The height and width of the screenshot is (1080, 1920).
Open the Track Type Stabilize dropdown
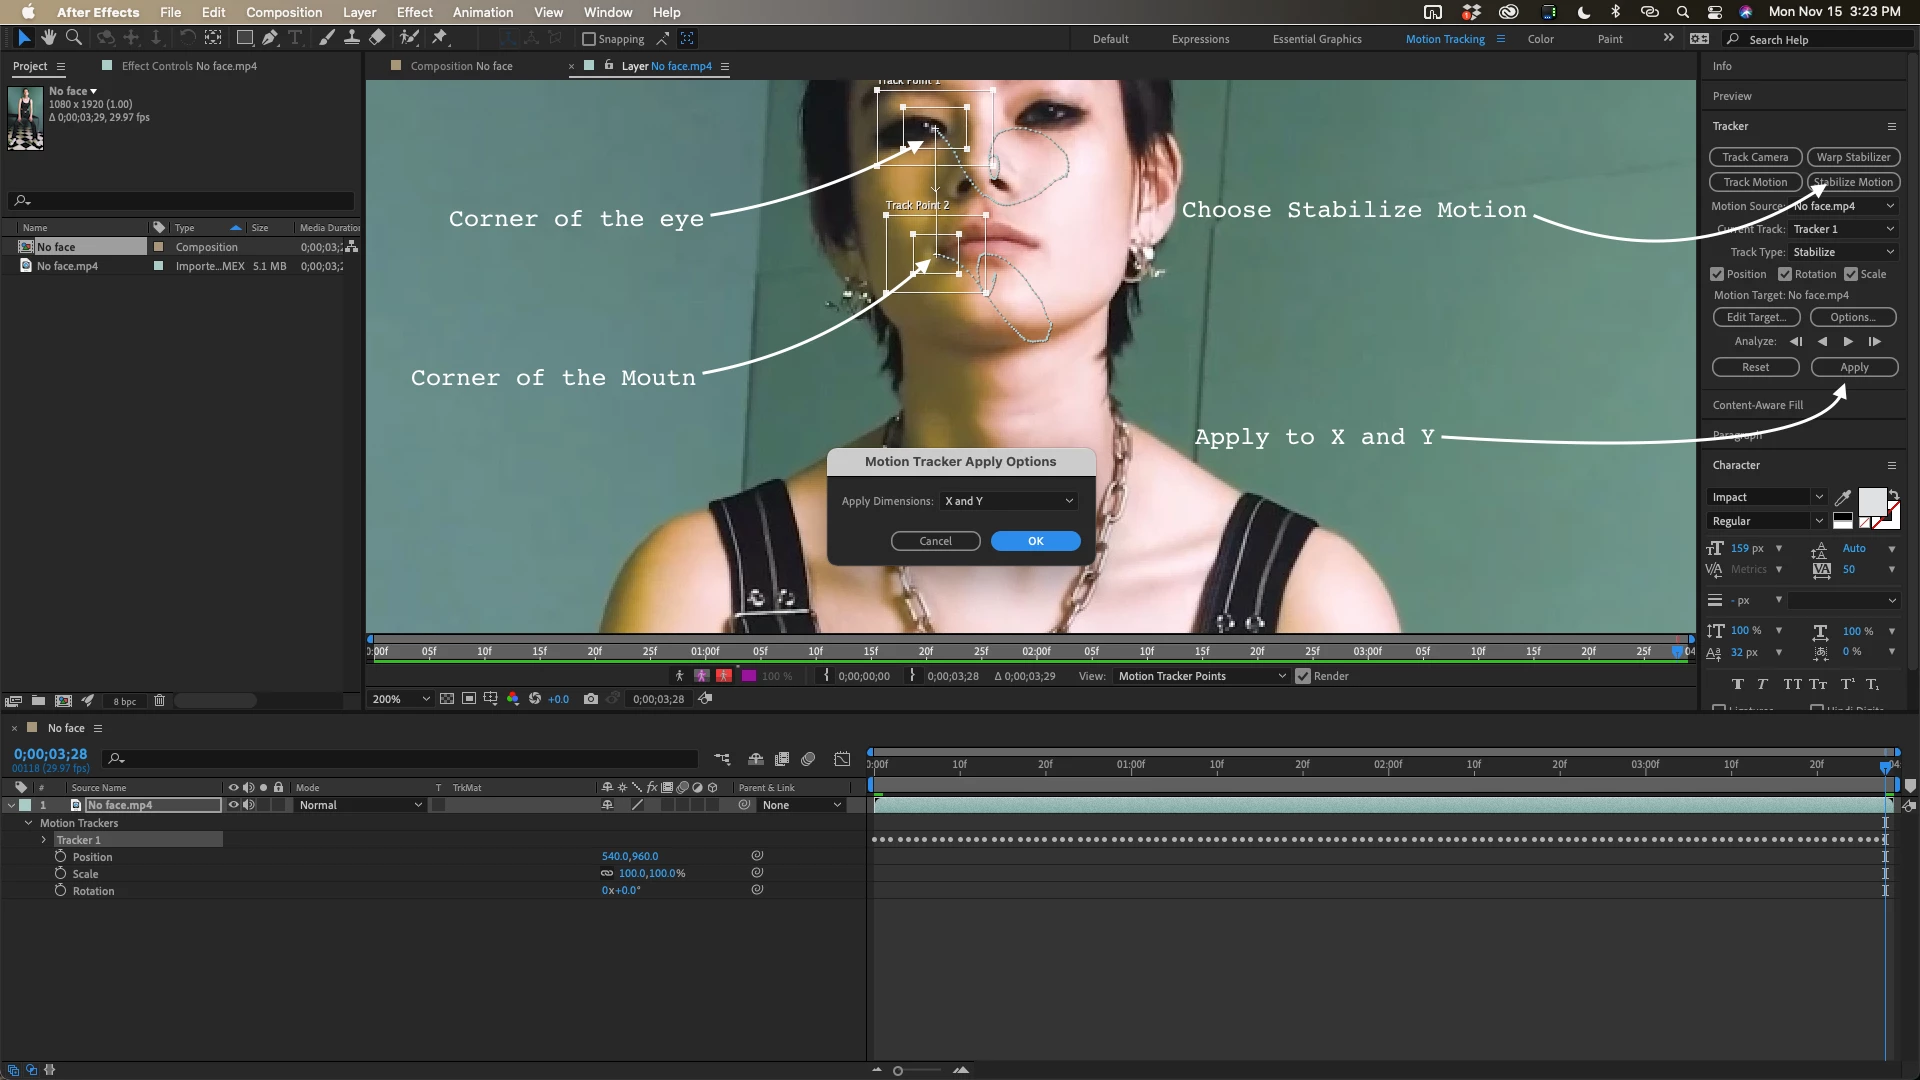(x=1843, y=252)
